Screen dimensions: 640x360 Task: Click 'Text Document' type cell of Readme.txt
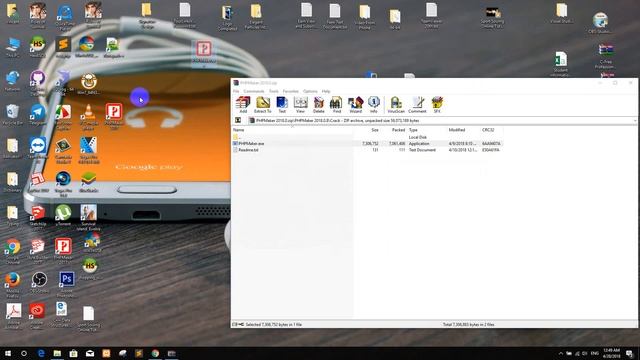[x=422, y=150]
